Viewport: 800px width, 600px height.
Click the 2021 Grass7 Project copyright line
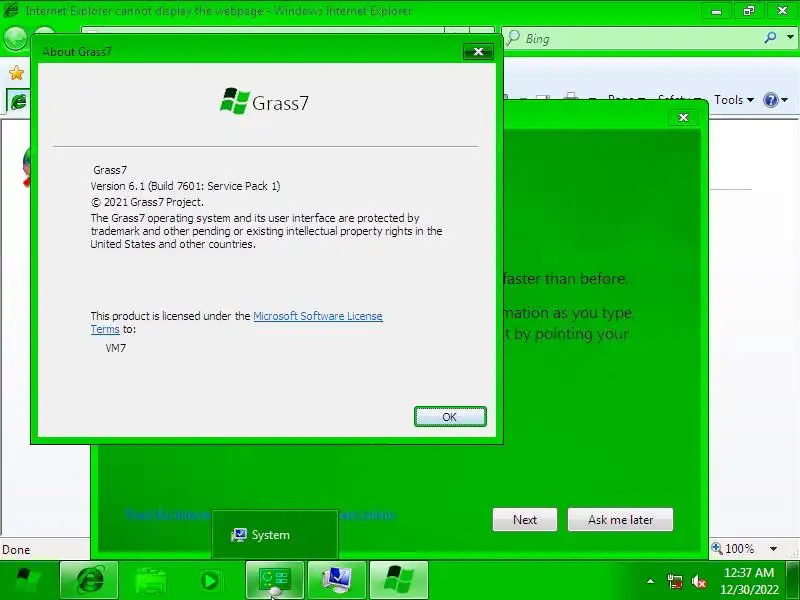click(147, 202)
